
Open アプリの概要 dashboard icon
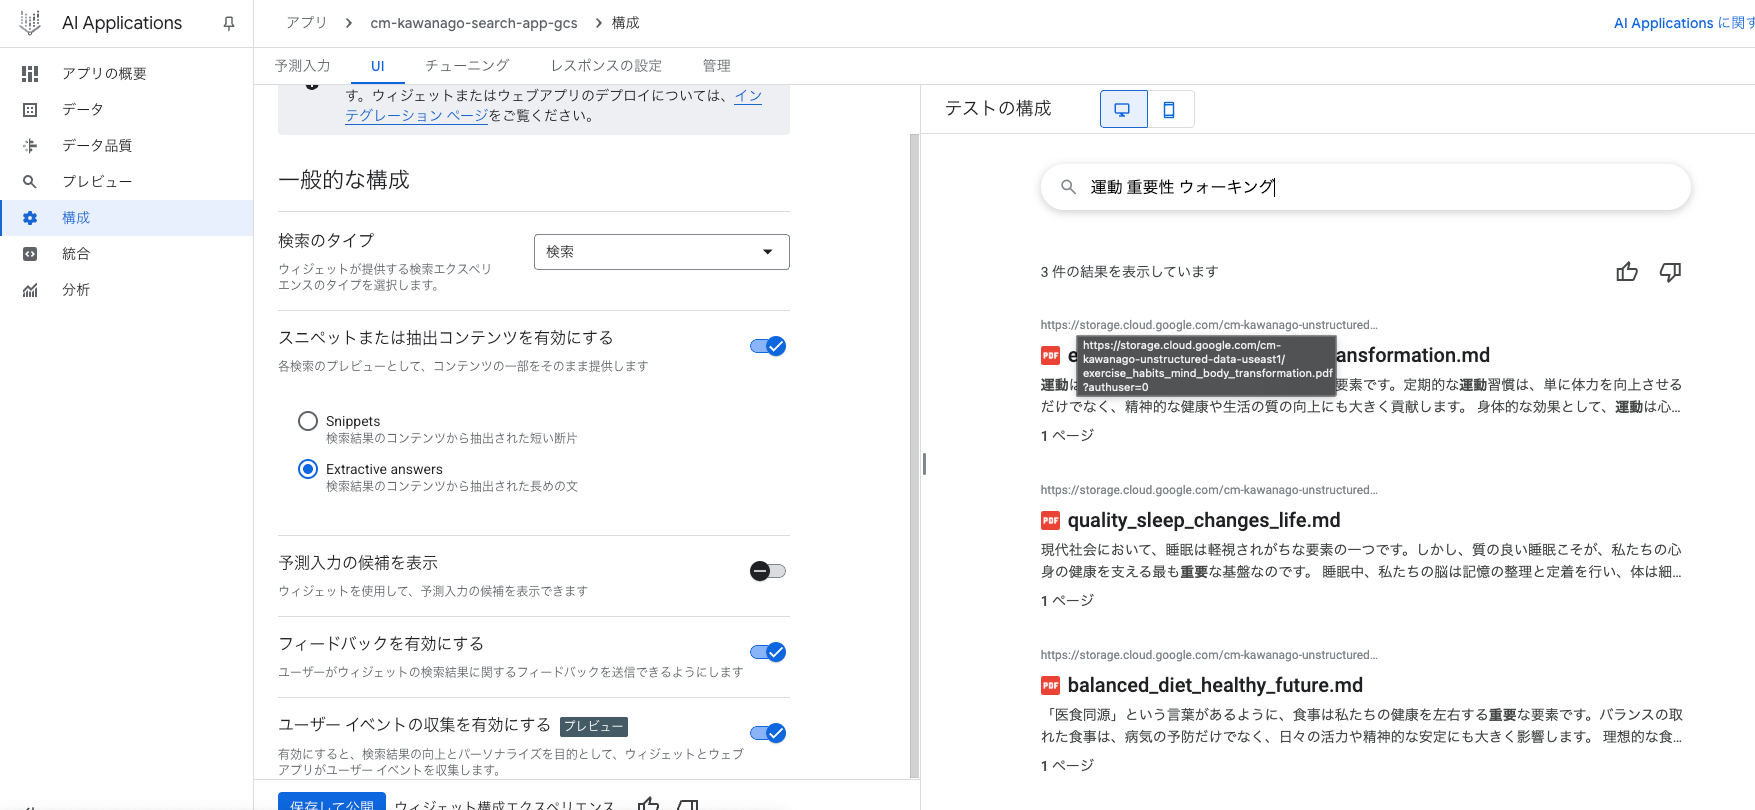[30, 73]
